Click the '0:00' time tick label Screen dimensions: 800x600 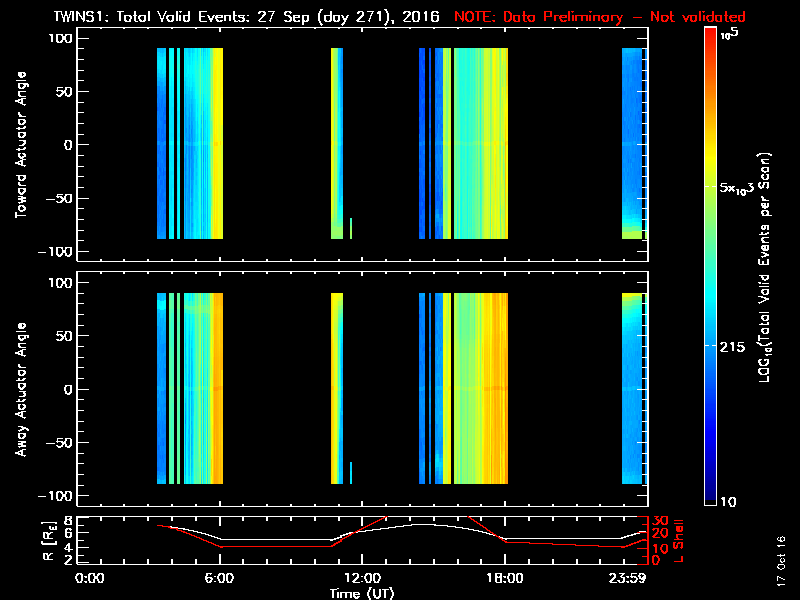[x=90, y=579]
